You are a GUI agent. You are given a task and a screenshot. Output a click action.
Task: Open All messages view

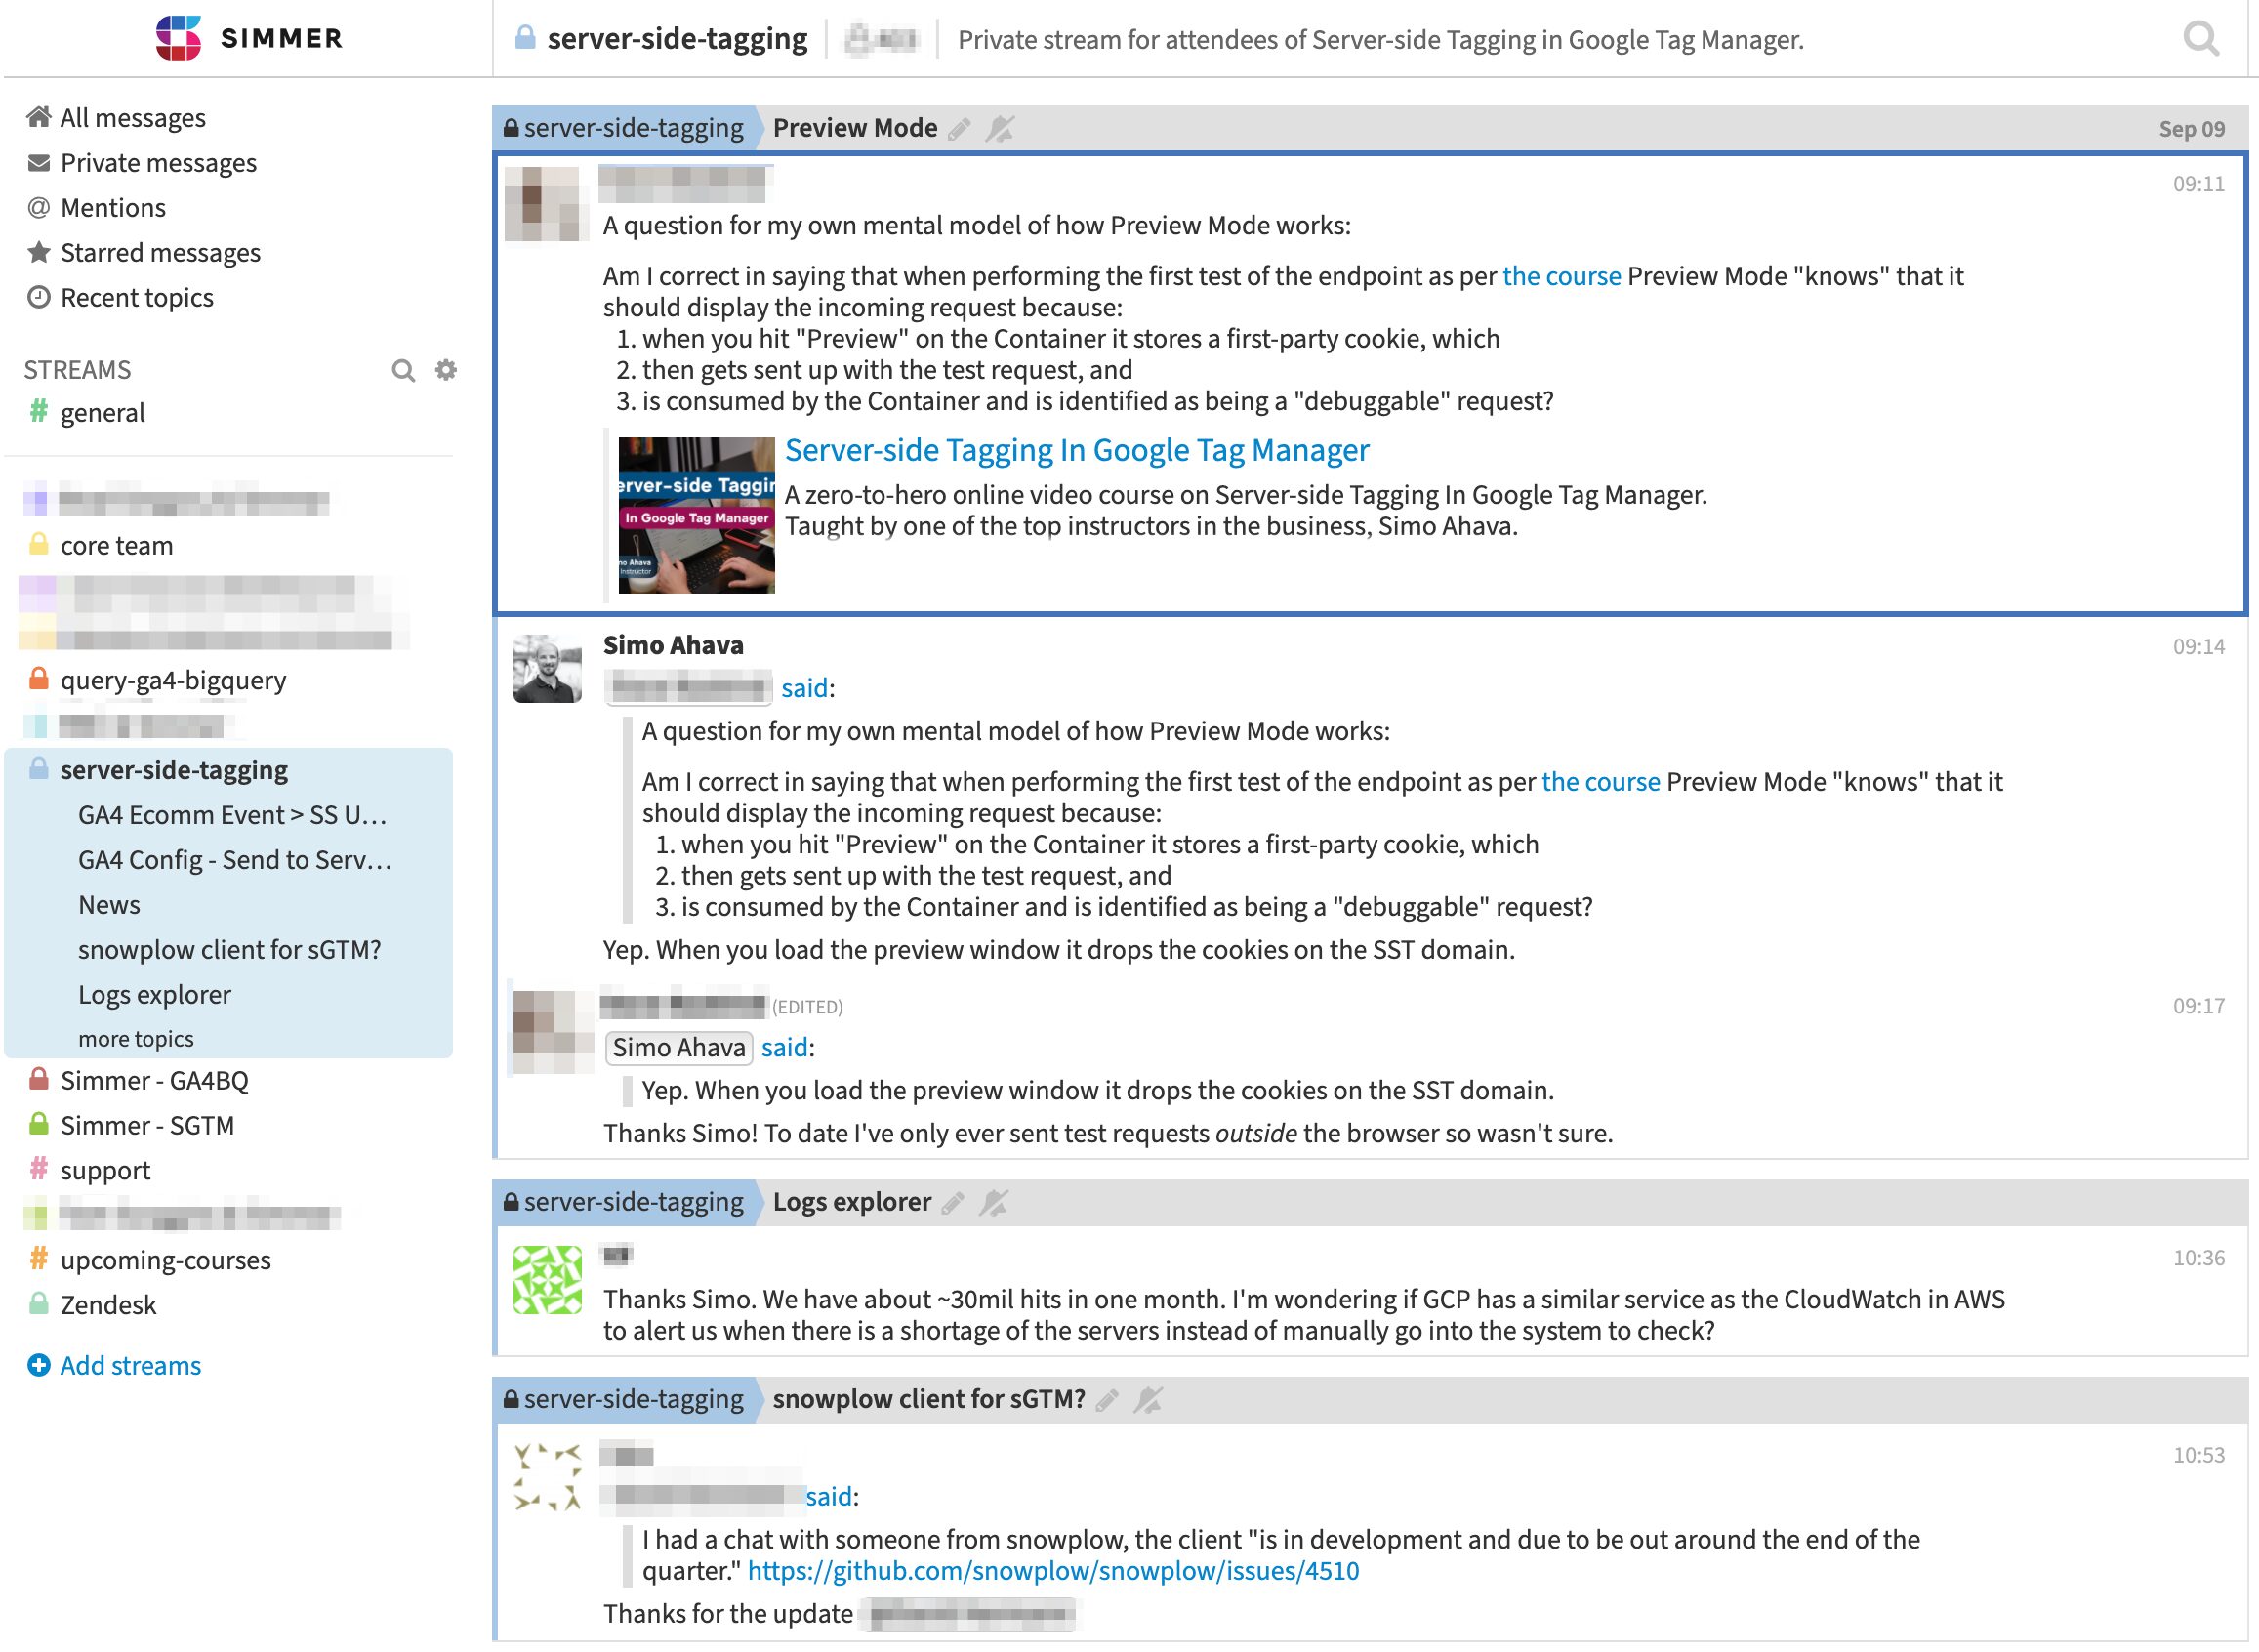point(132,118)
